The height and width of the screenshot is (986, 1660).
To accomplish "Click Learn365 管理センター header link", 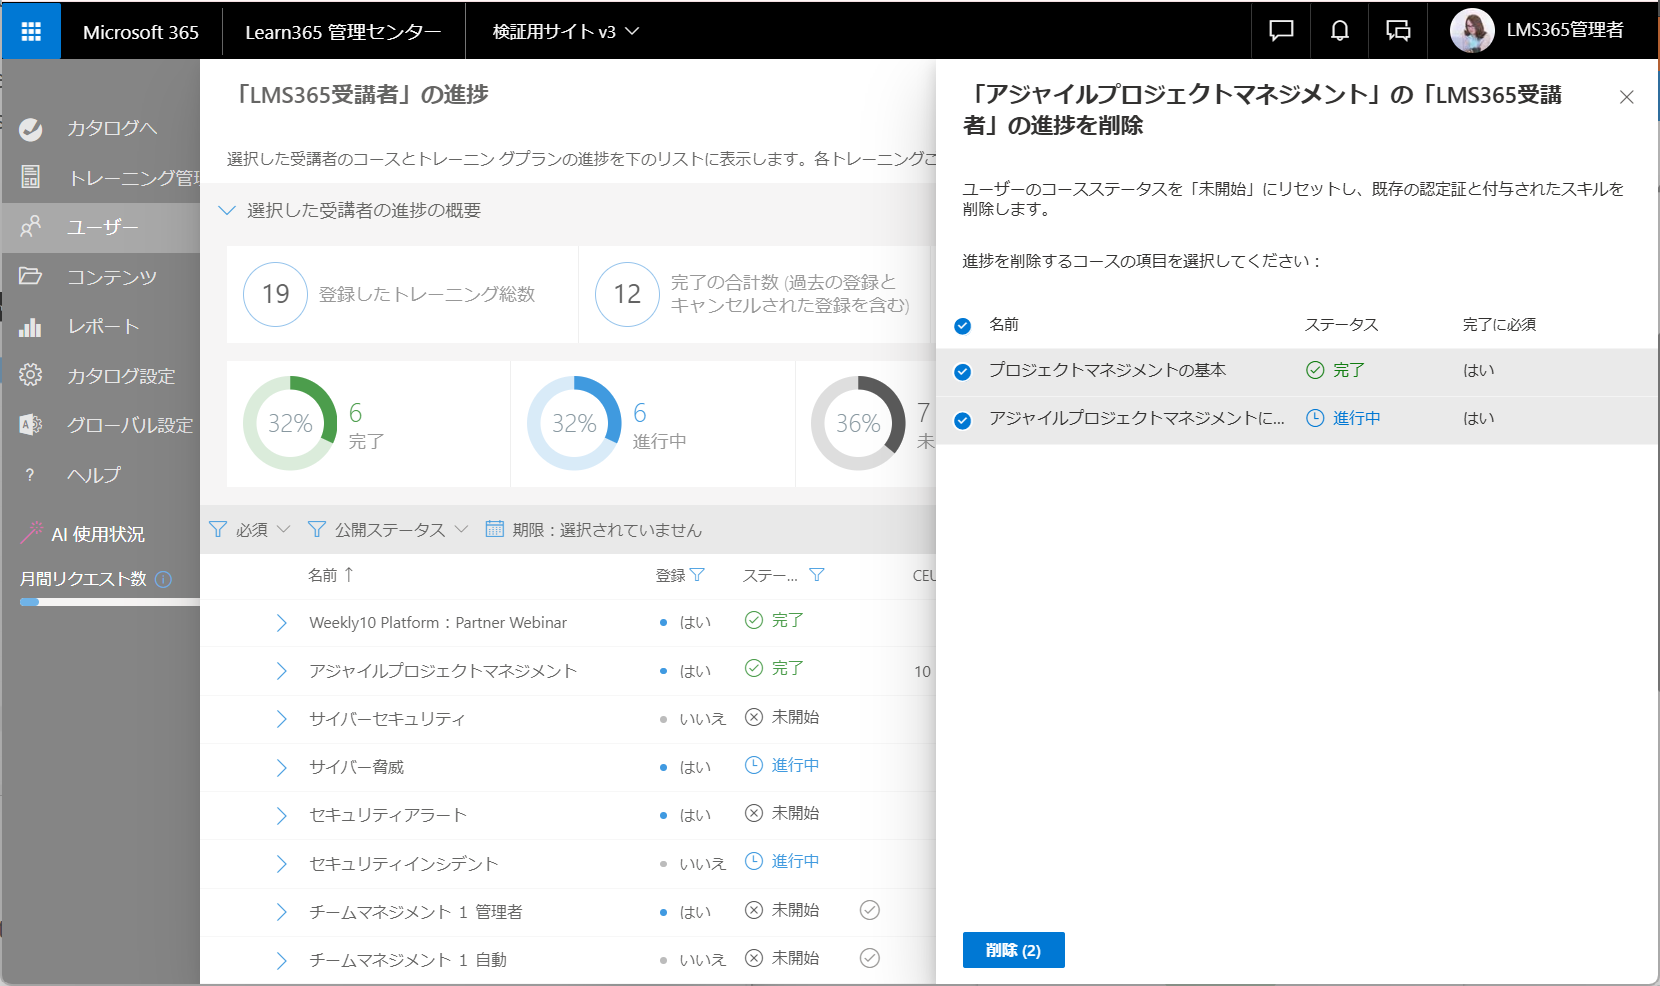I will point(343,31).
